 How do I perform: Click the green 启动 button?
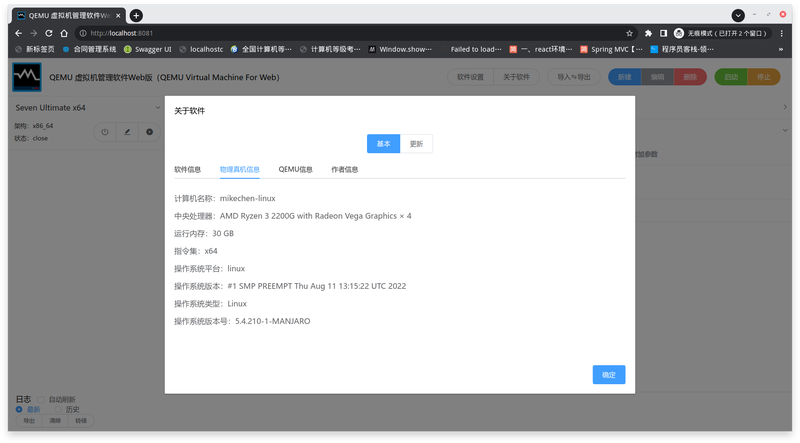click(x=731, y=77)
